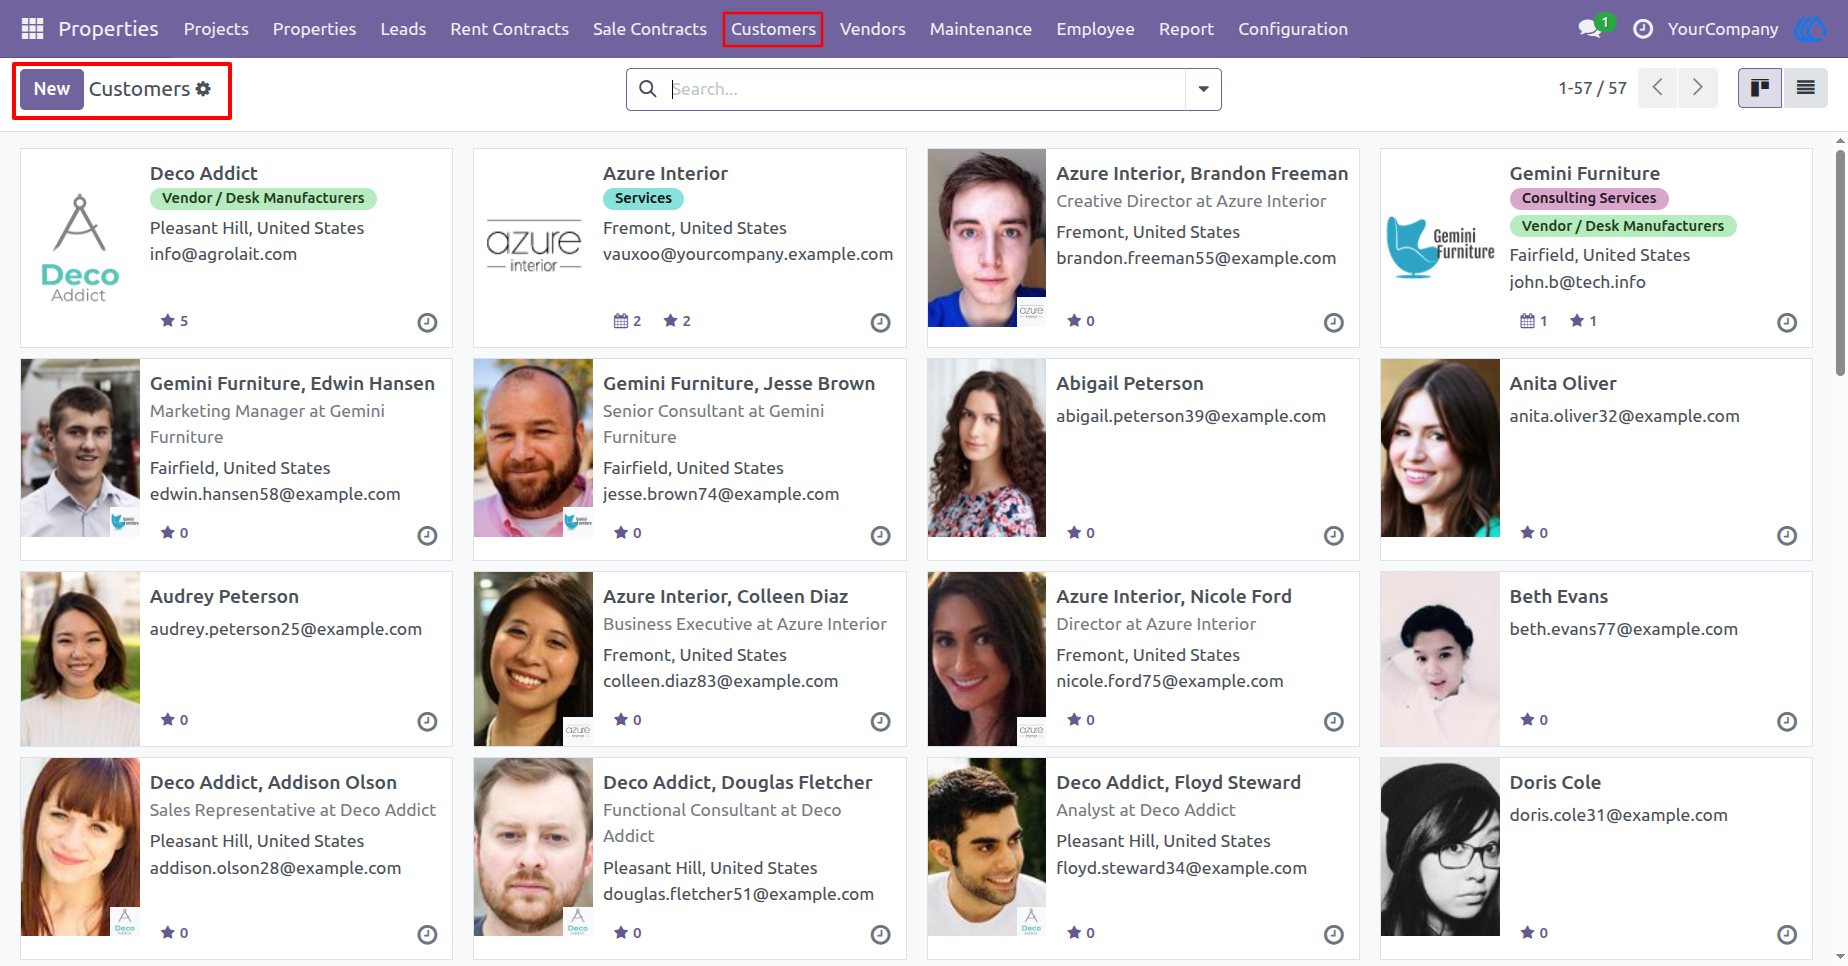The image size is (1848, 966).
Task: Click Abigail Peterson's profile photo
Action: 987,448
